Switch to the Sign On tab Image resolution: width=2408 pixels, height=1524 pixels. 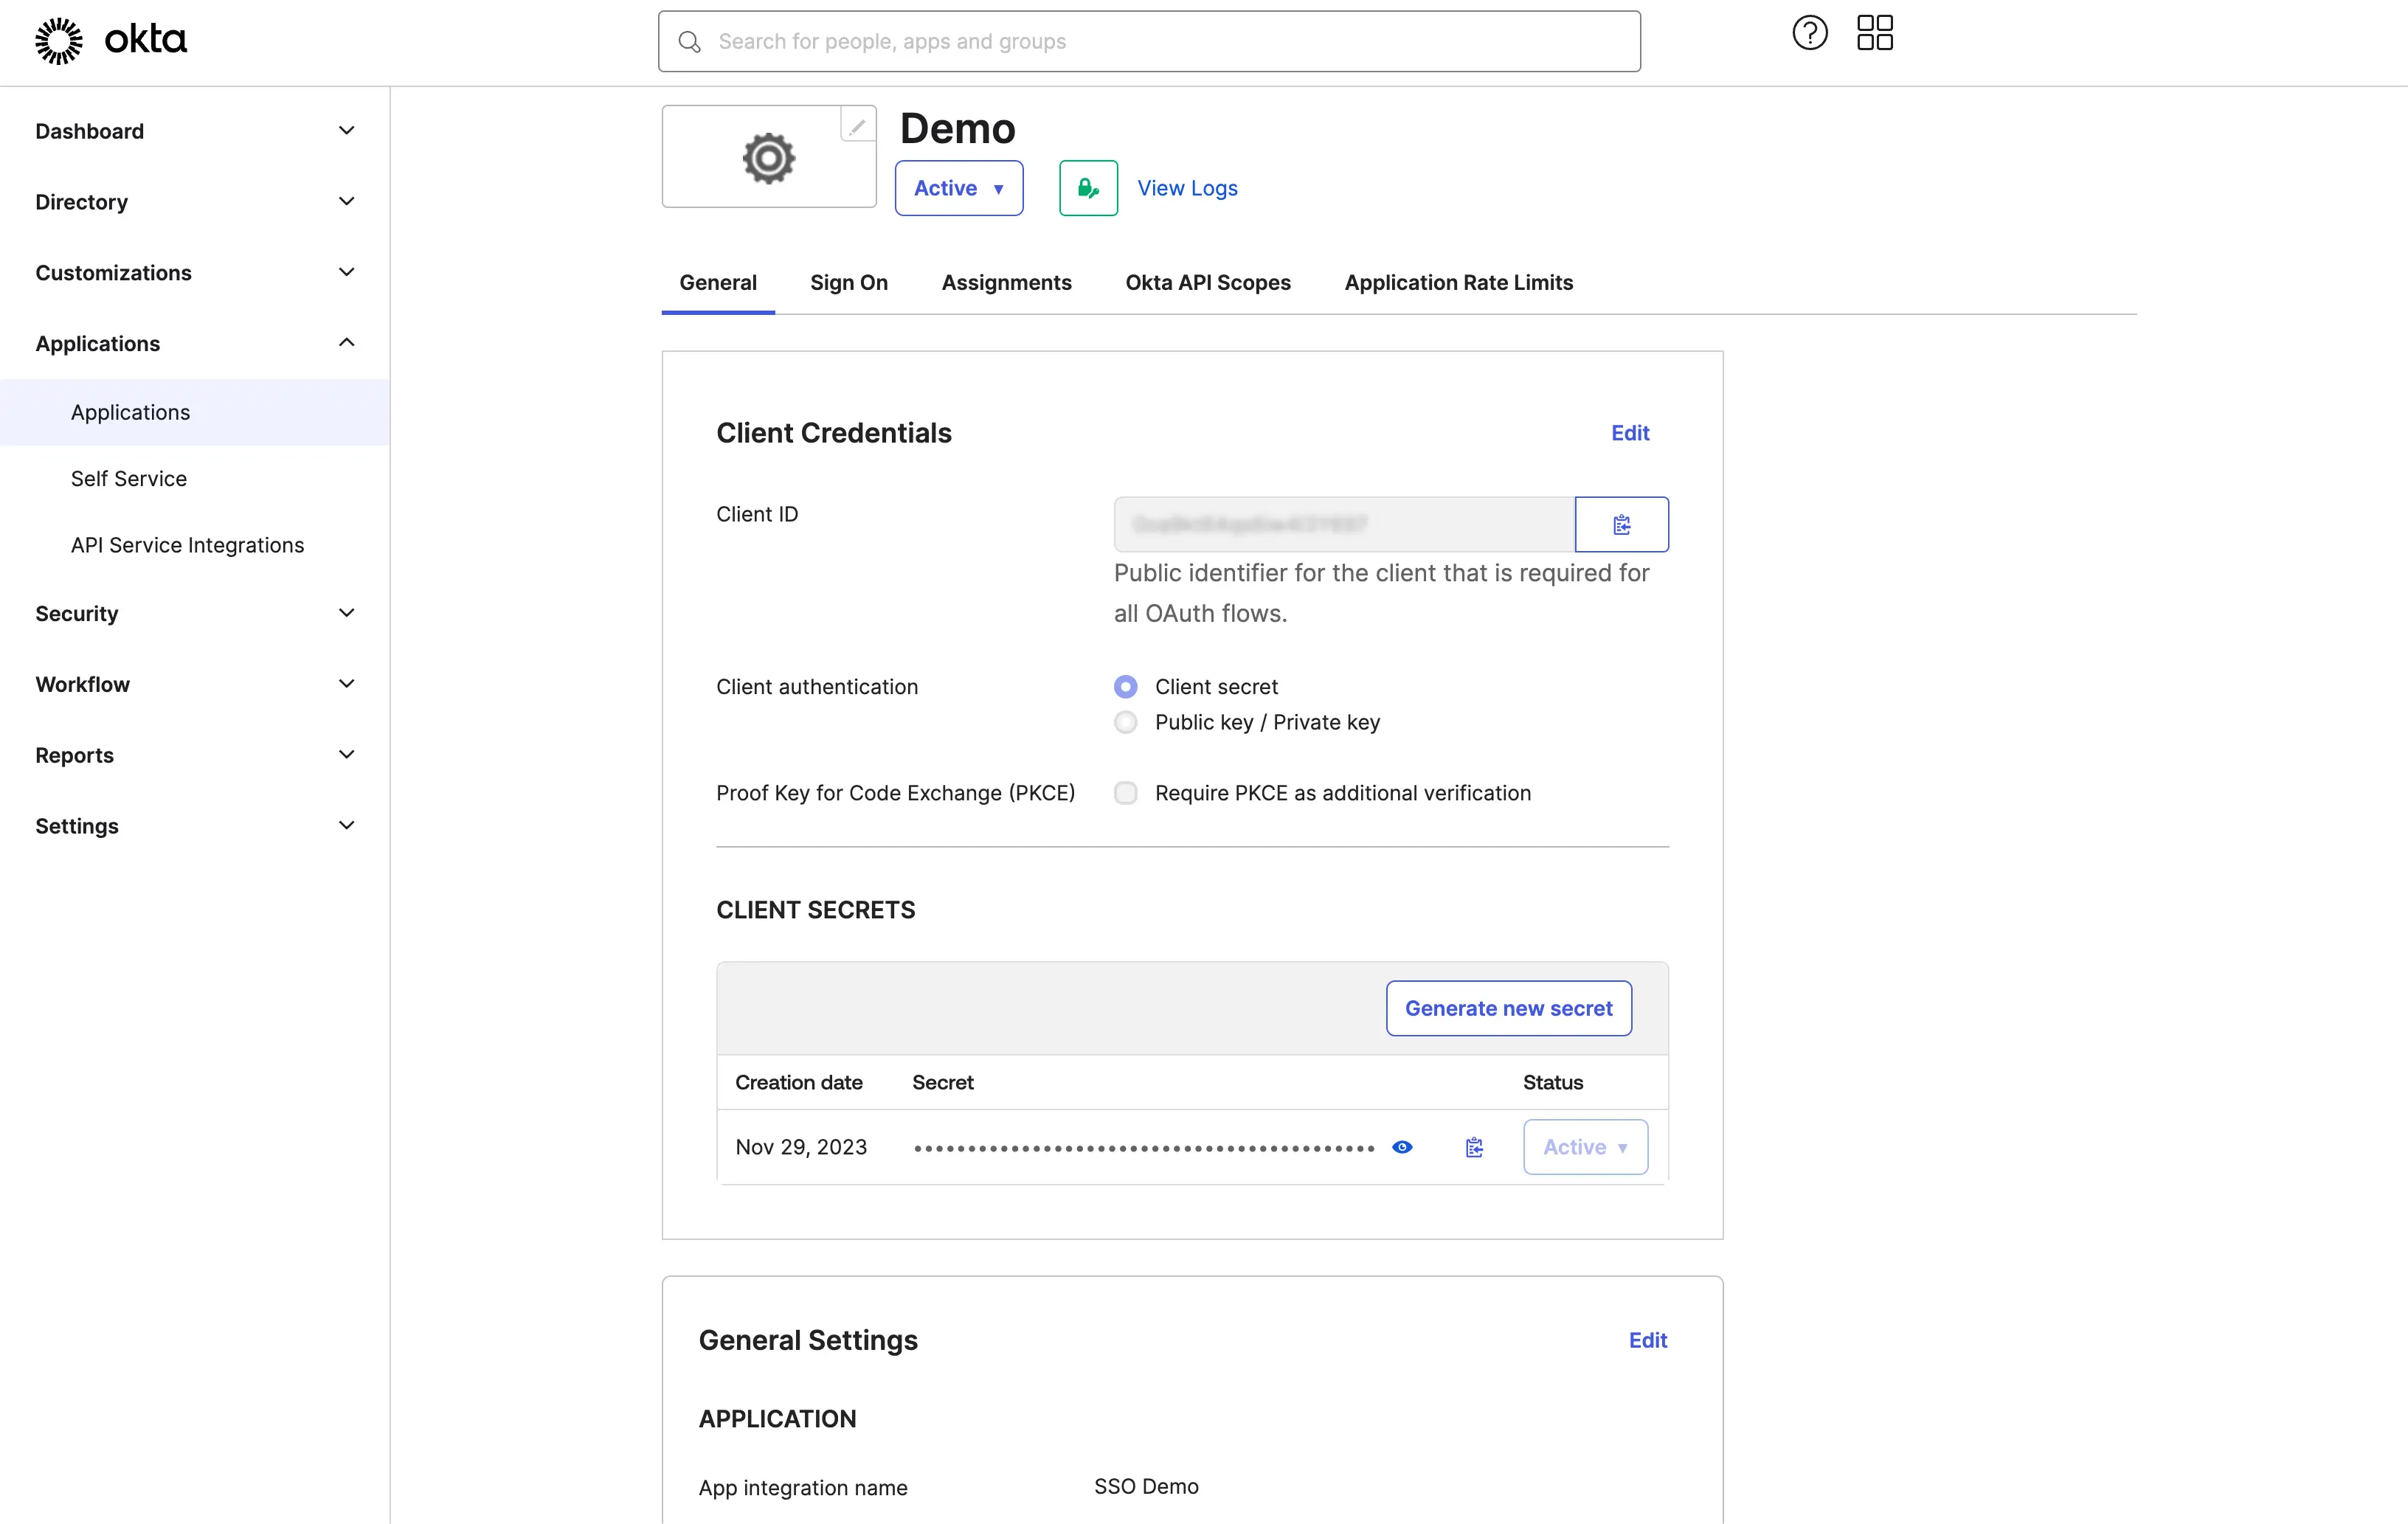[x=849, y=283]
